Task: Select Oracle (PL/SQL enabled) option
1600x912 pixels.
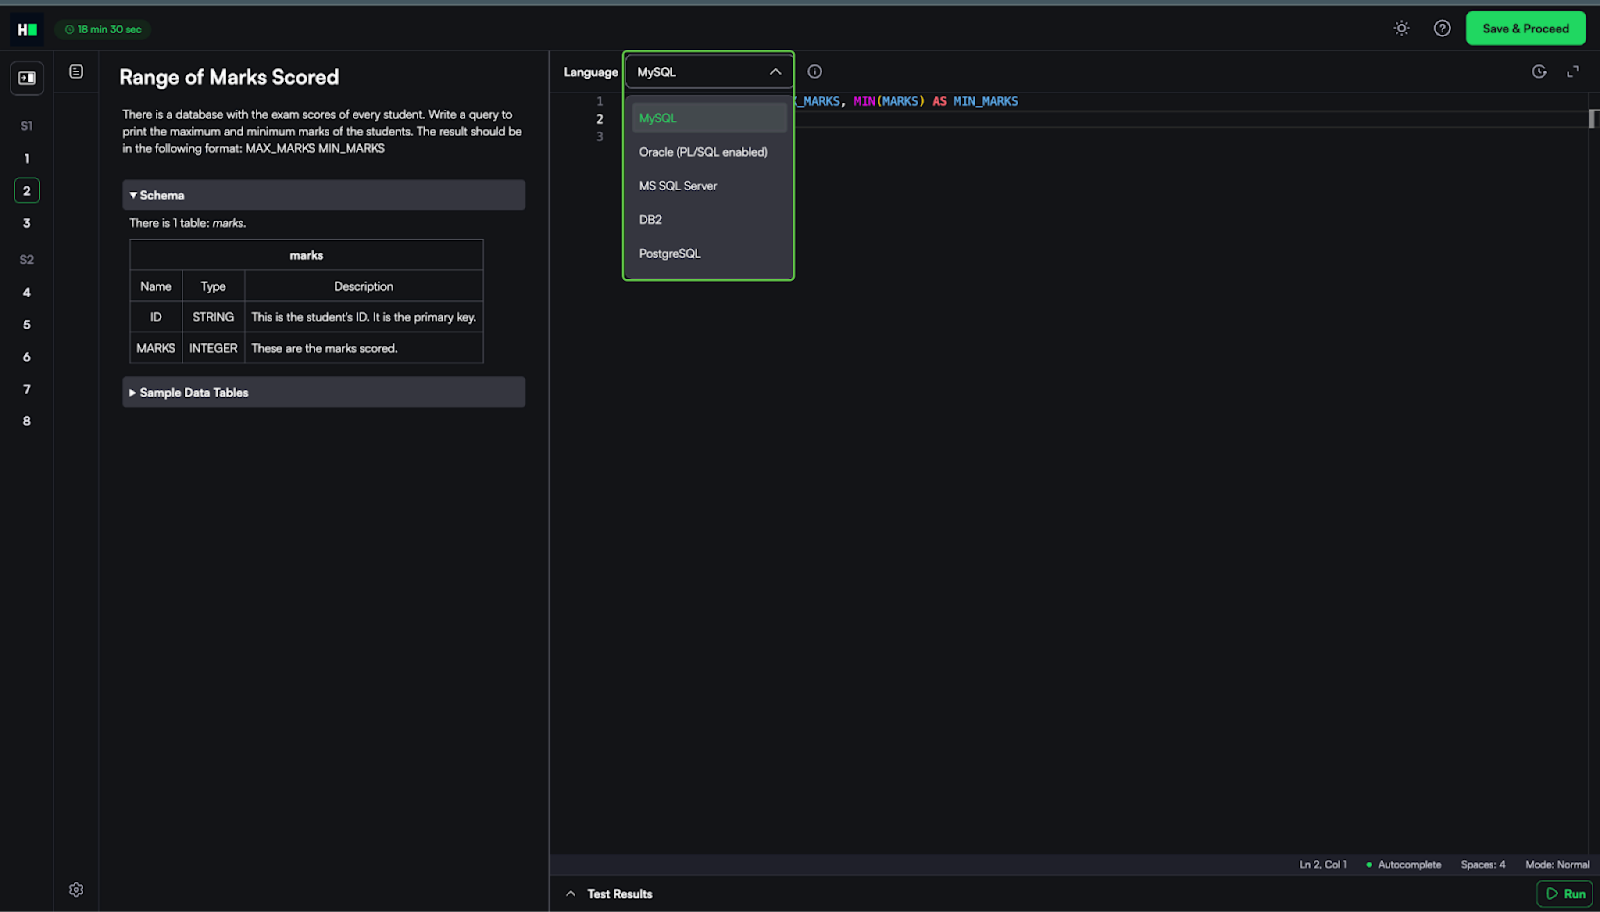Action: click(x=703, y=152)
